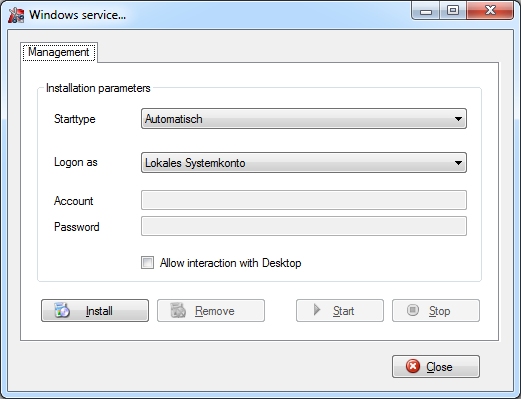The height and width of the screenshot is (399, 521).
Task: Maximize the Windows service window
Action: (453, 11)
